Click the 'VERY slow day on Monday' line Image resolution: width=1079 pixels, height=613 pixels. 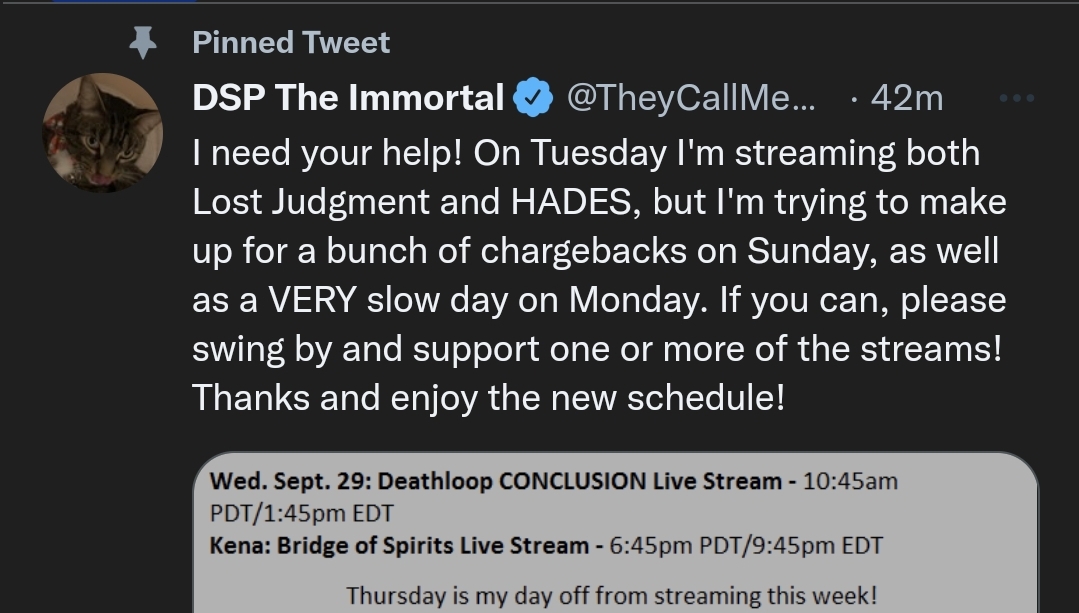tap(599, 300)
